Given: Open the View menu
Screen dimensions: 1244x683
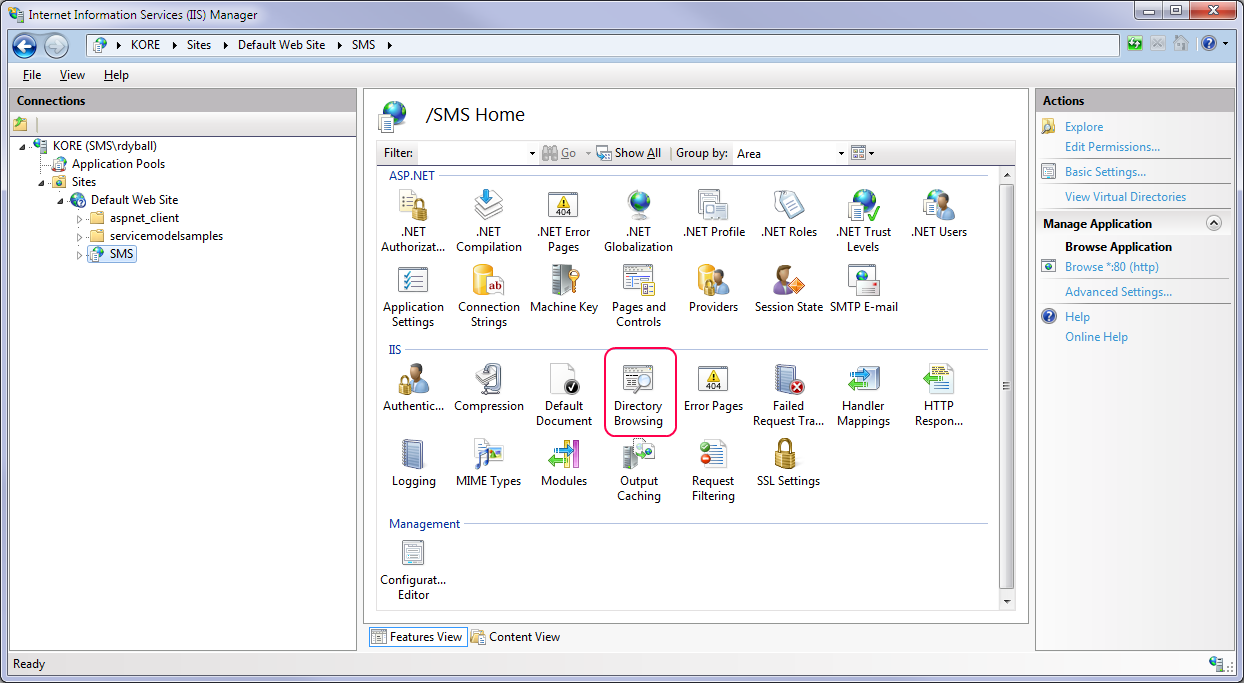Looking at the screenshot, I should [x=72, y=75].
